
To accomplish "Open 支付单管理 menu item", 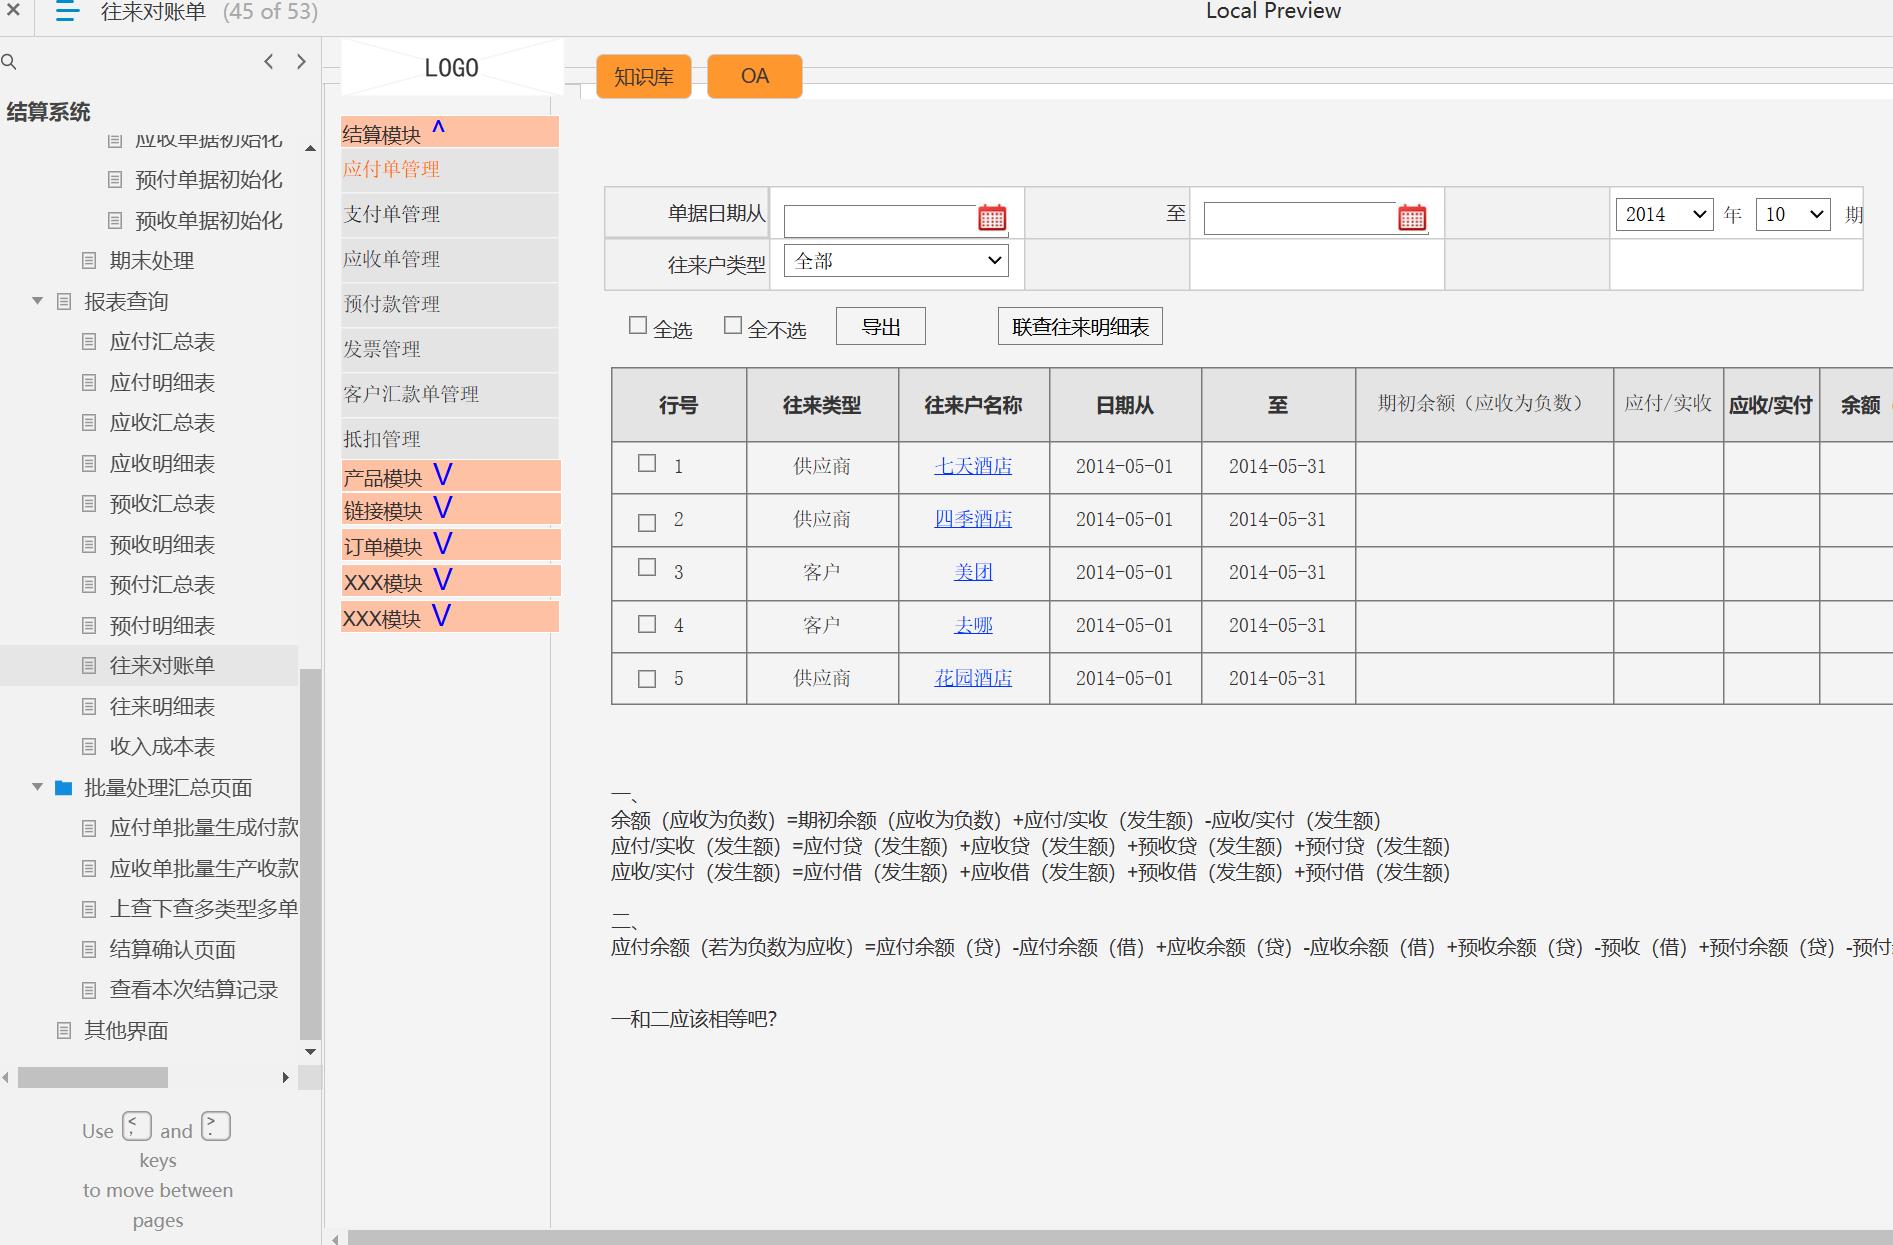I will 449,214.
